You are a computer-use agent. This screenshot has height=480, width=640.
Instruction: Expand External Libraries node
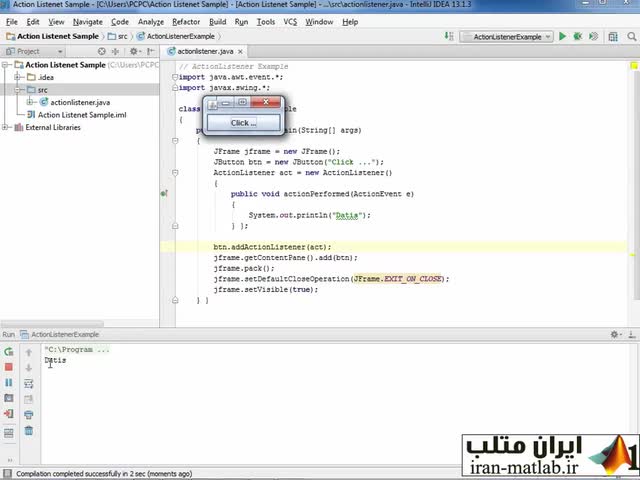[6, 127]
